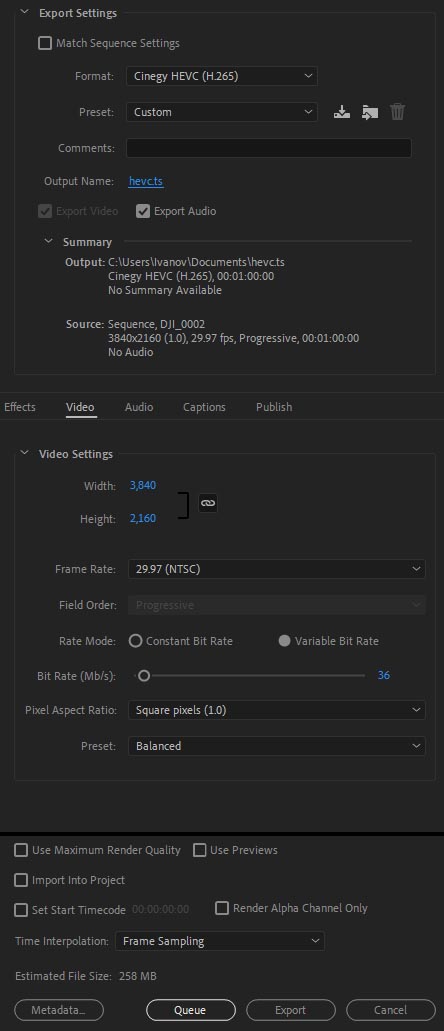Click the hevc.ts output name link

point(146,181)
